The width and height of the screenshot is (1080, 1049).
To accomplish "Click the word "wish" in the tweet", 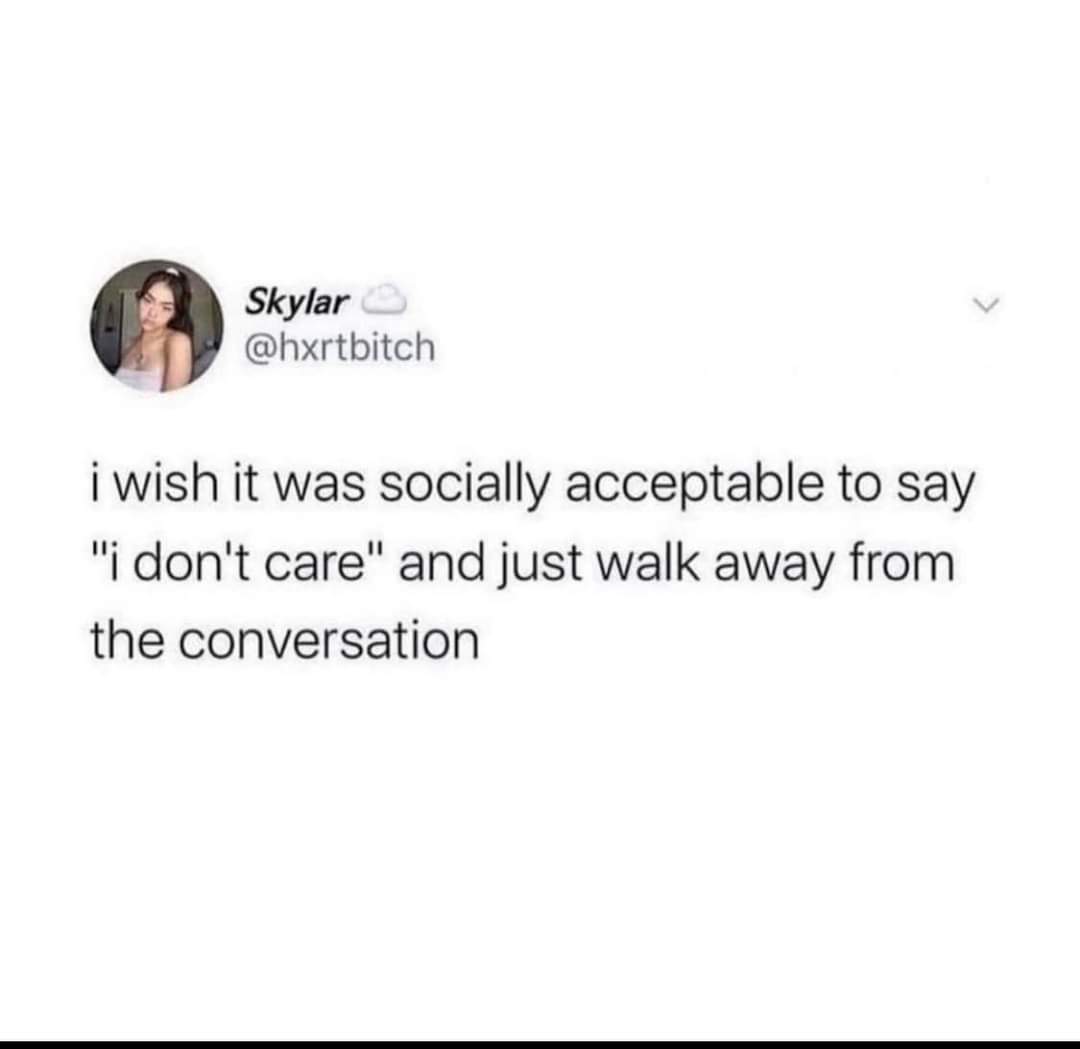I will tap(160, 484).
